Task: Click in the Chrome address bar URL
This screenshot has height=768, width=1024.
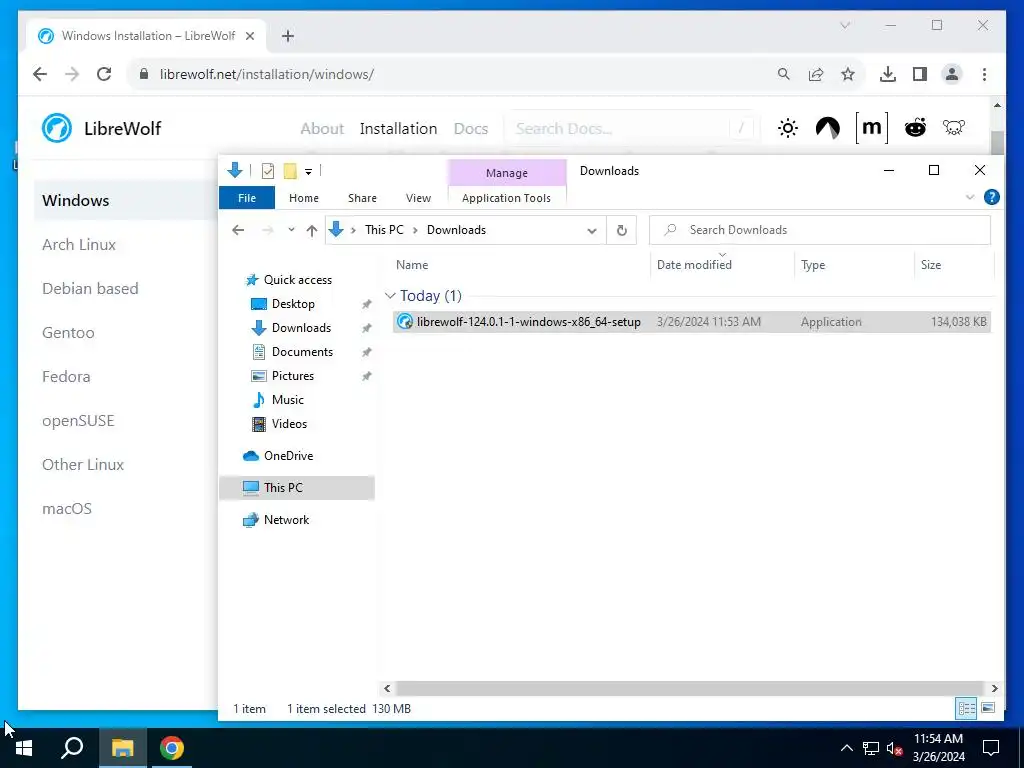Action: pos(267,74)
